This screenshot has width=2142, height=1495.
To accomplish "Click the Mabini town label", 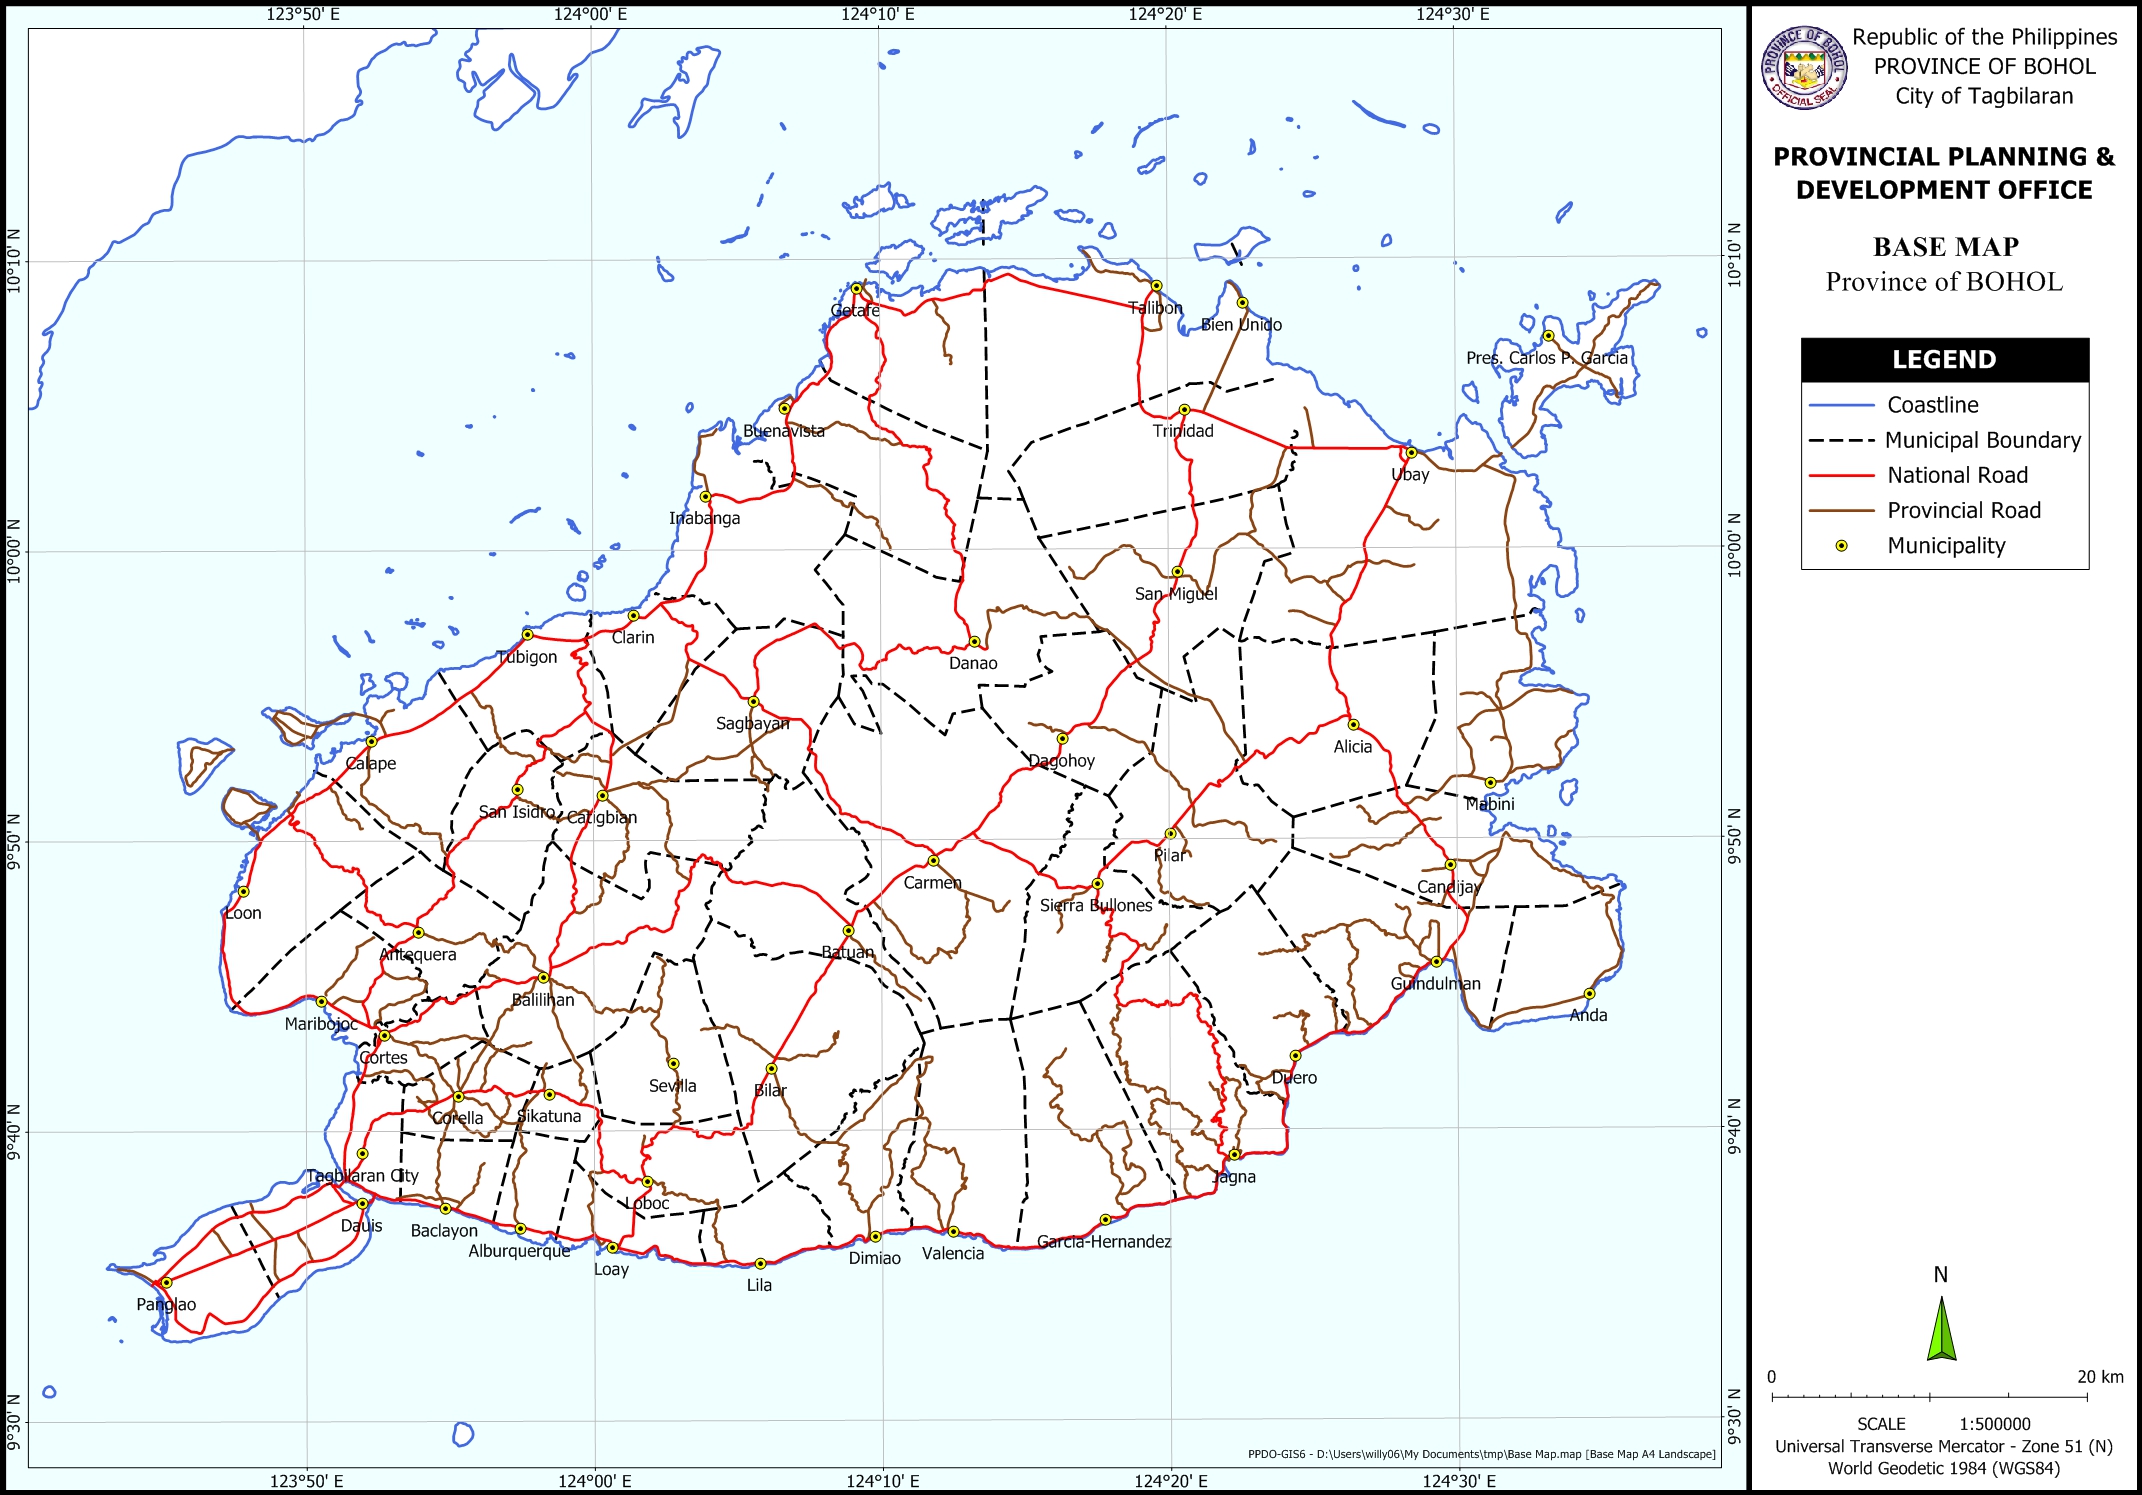I will click(1489, 805).
